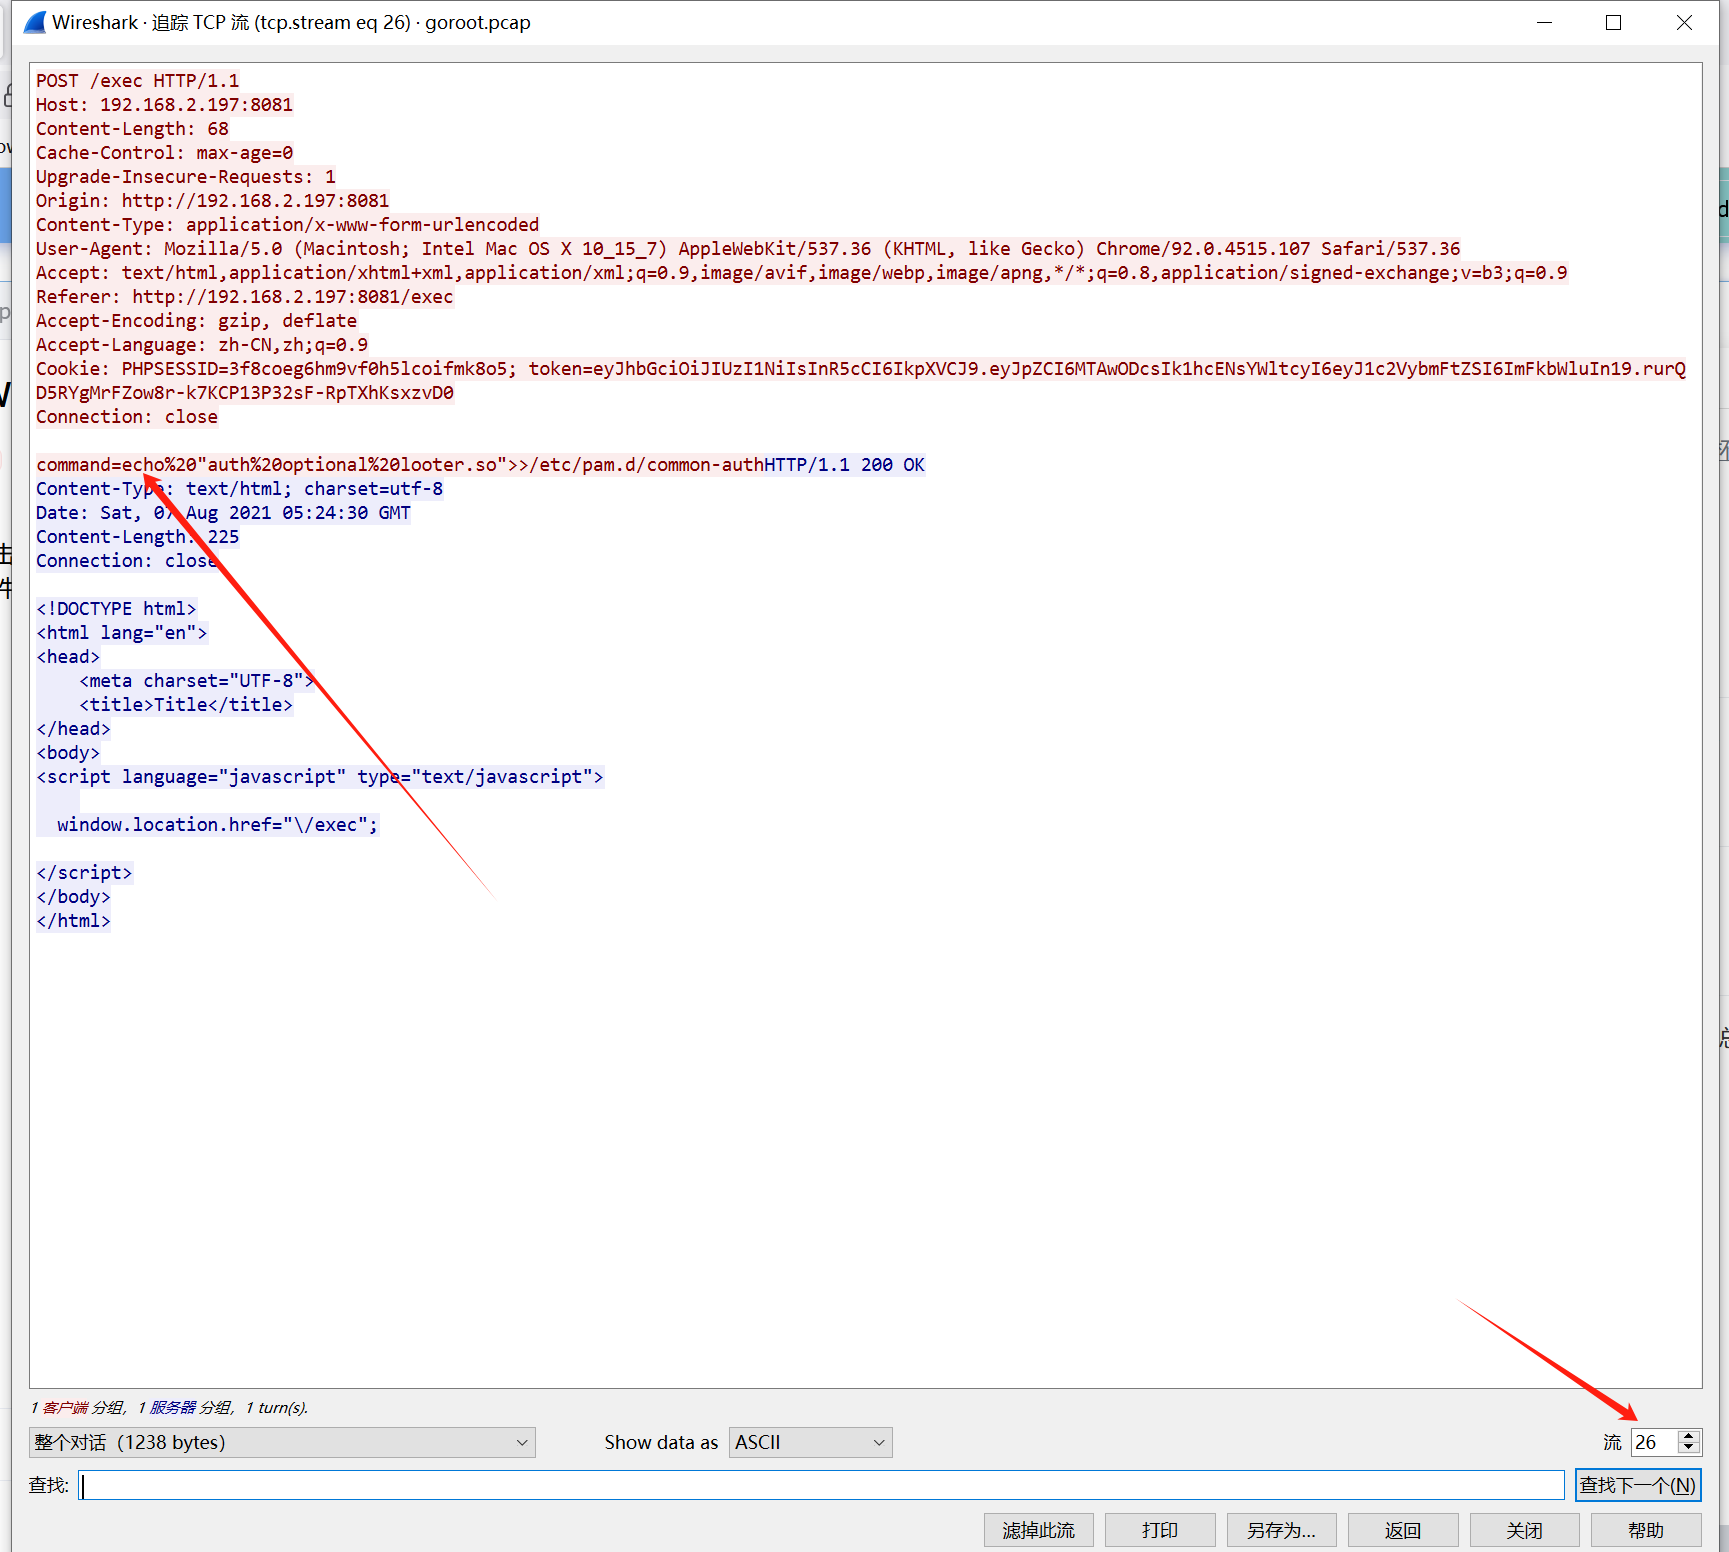Minimize the Wireshark stream window
This screenshot has height=1552, width=1729.
click(x=1544, y=22)
